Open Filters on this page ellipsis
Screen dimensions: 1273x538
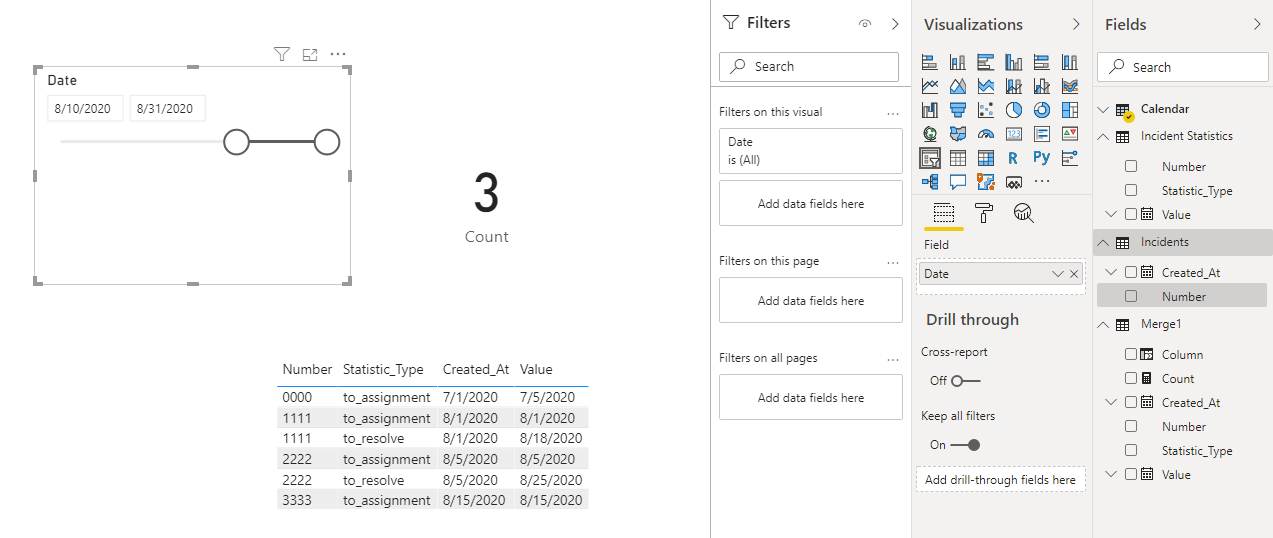(893, 262)
